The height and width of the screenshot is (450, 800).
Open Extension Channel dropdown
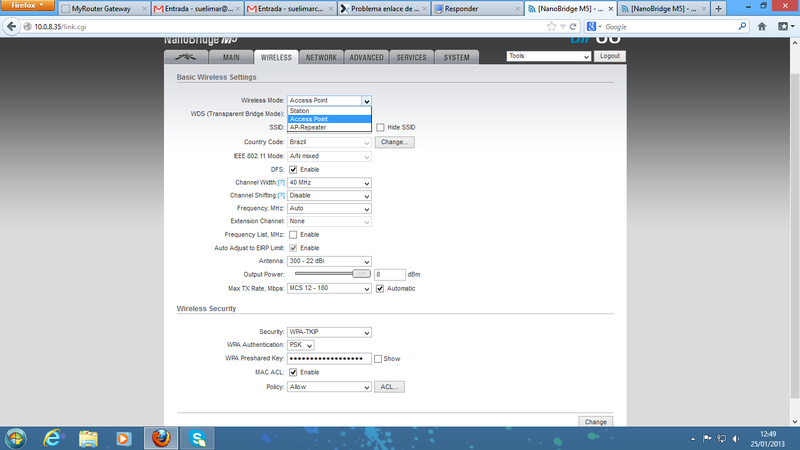[x=329, y=221]
